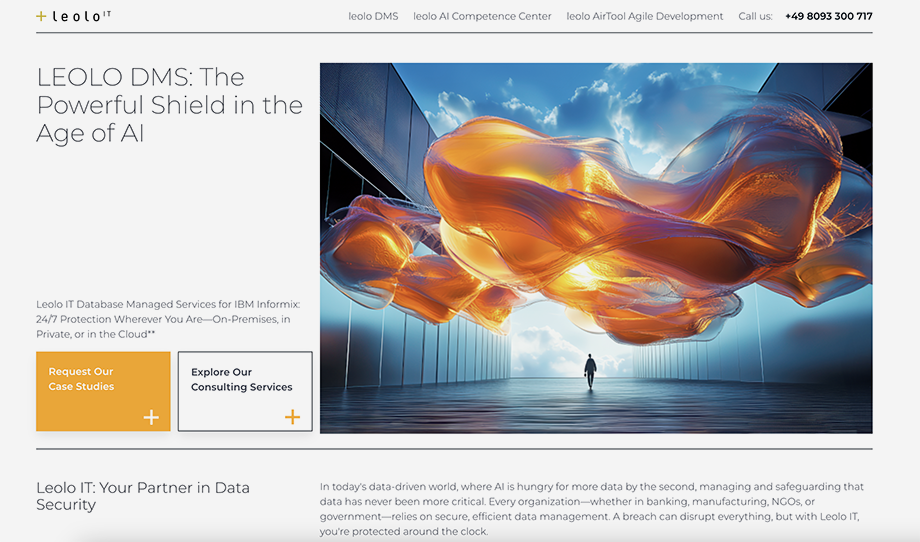Click the heading LEOLO DMS: The Powerful Shield

point(170,105)
